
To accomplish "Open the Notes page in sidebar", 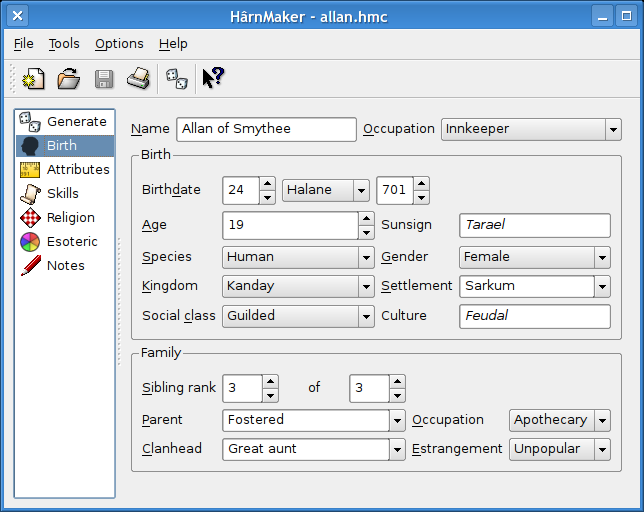I will click(65, 266).
